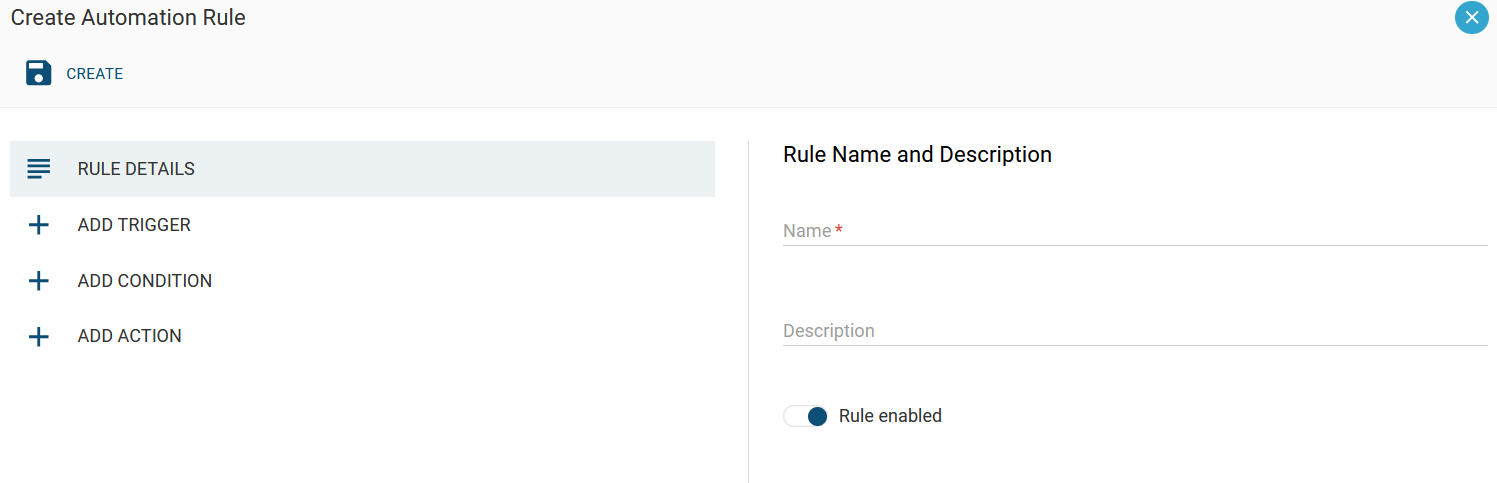Click the dark knob of the Rule enabled switch
1497x483 pixels.
point(817,416)
